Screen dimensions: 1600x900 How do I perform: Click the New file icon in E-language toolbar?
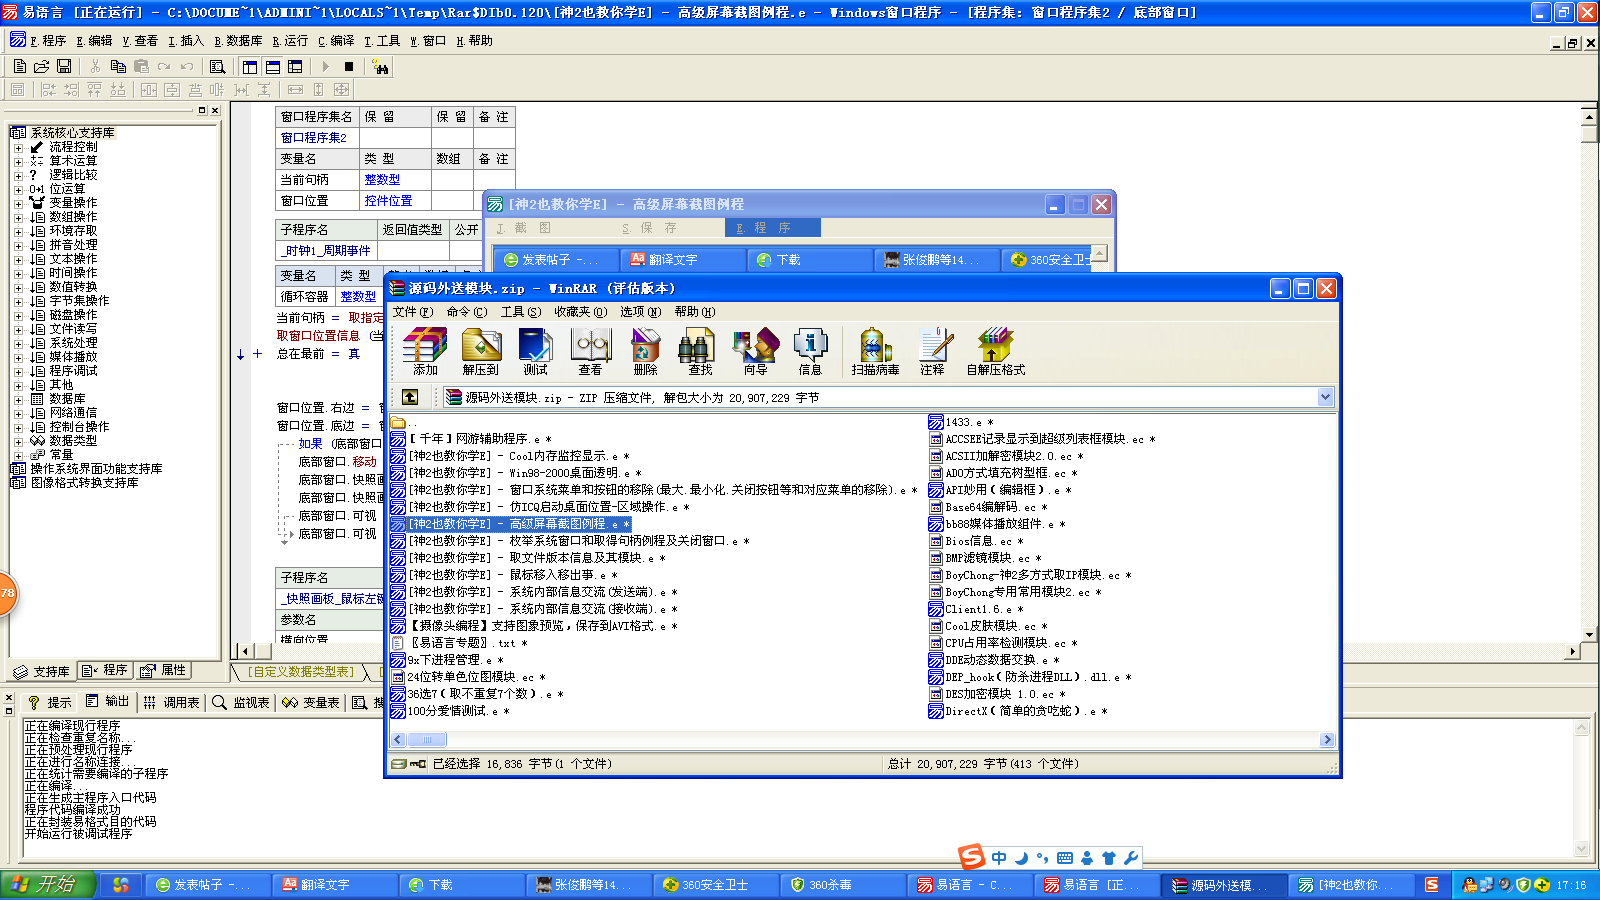coord(19,67)
